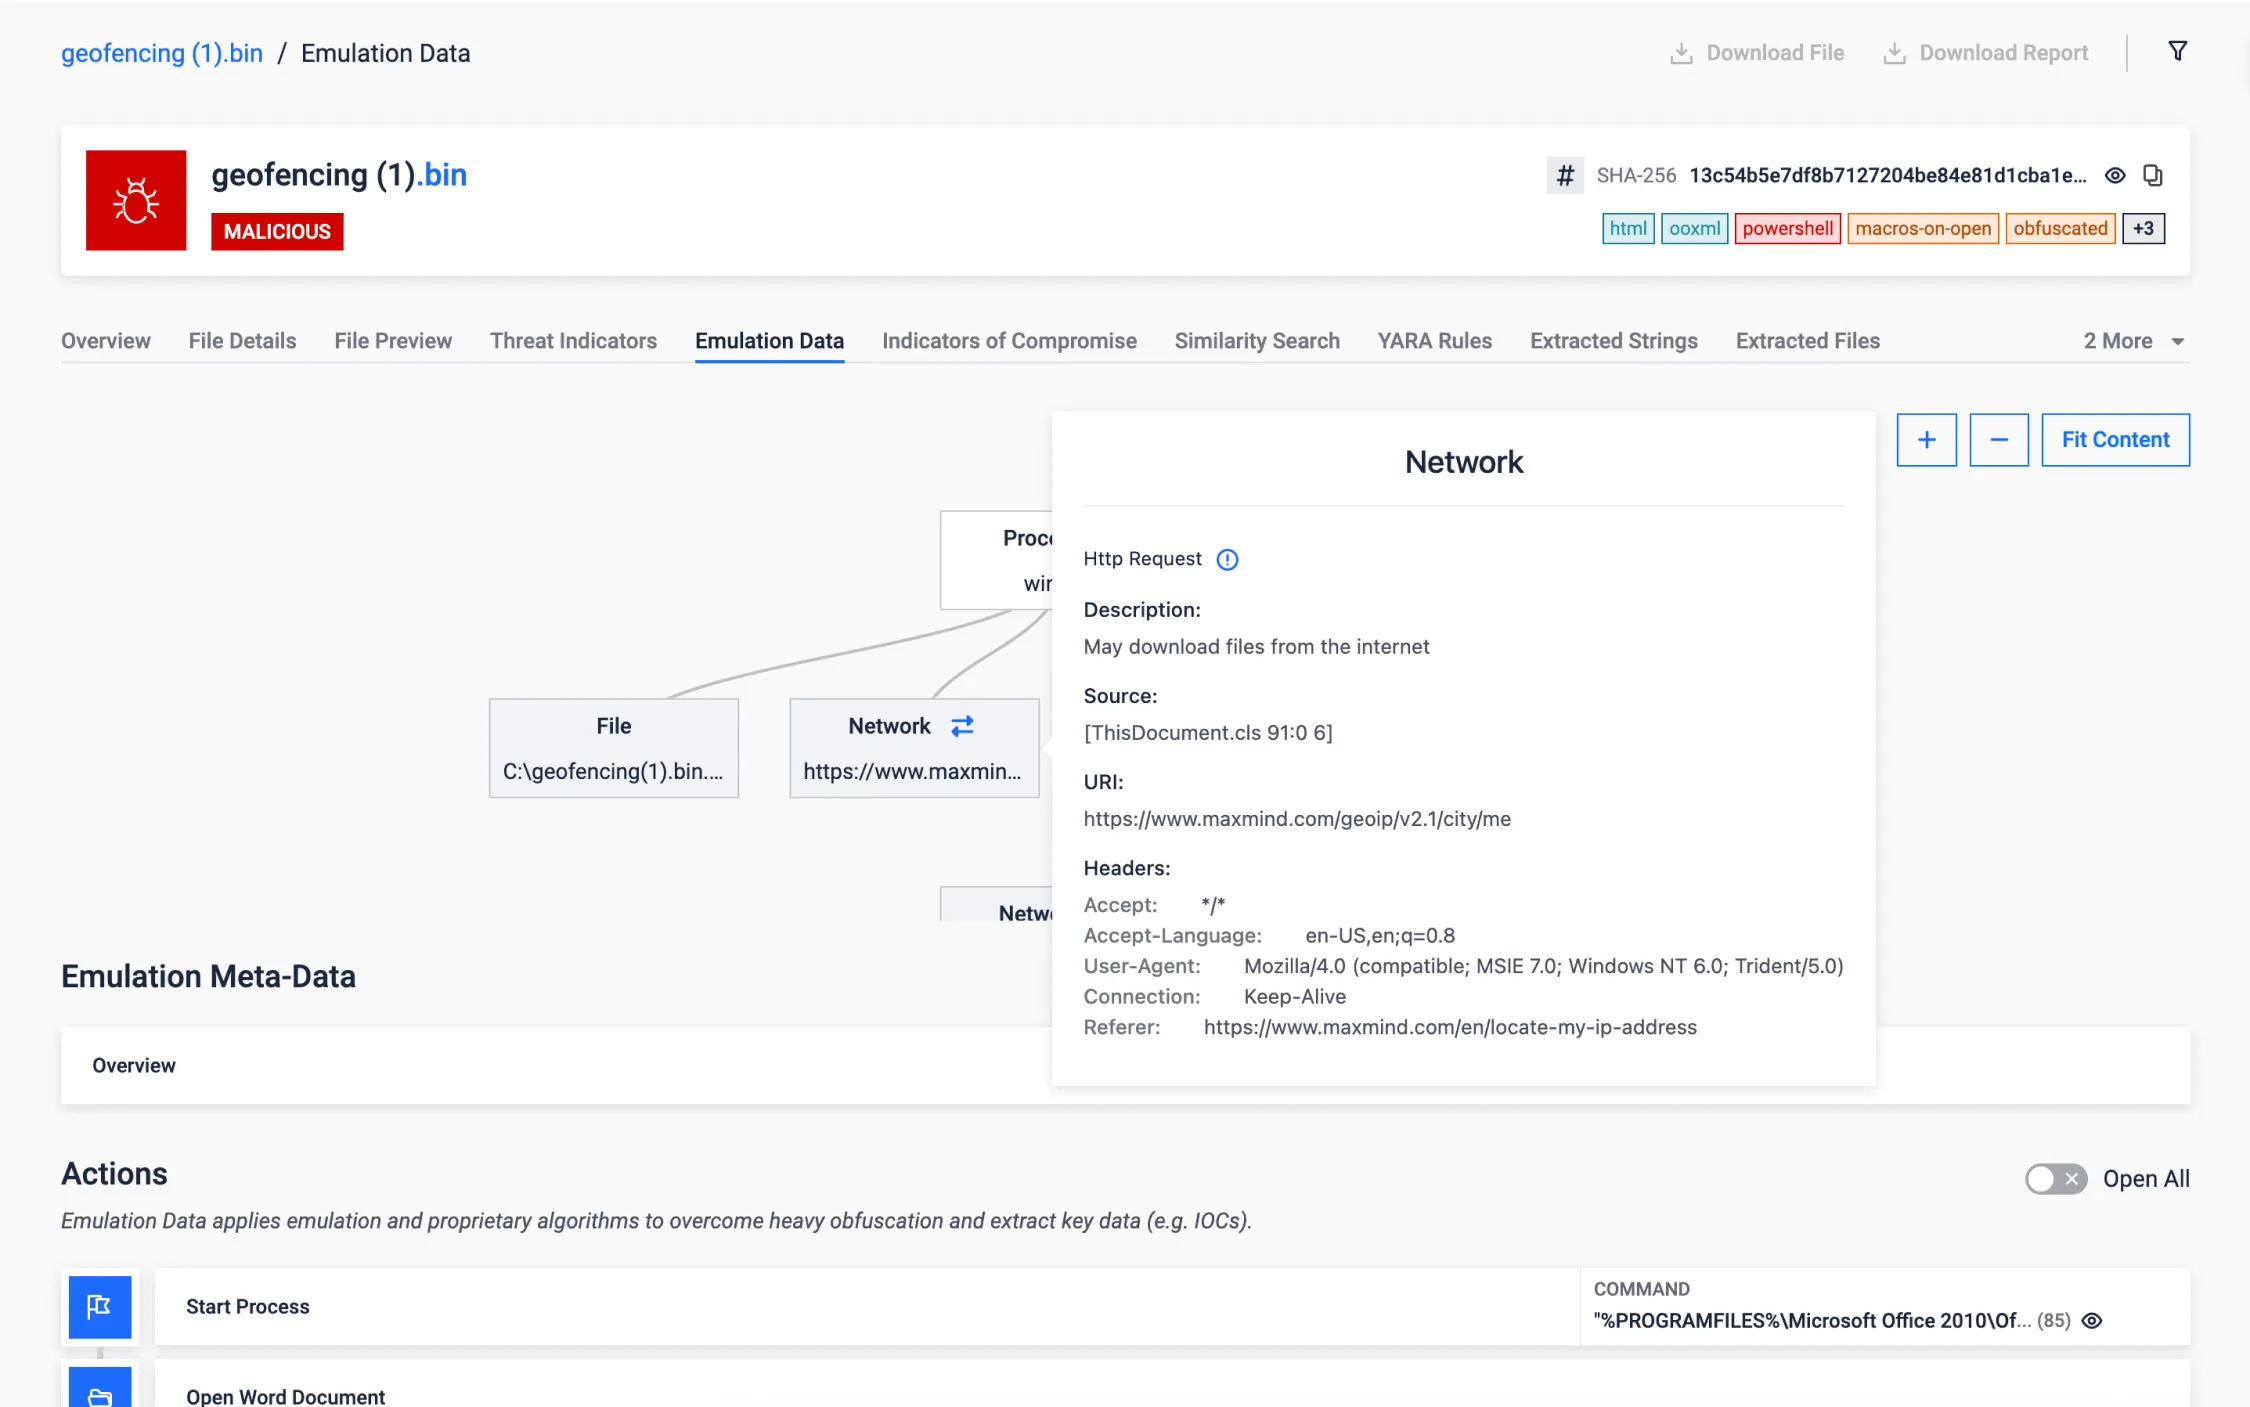Viewport: 2250px width, 1407px height.
Task: Select the File node in the graph
Action: [x=613, y=747]
